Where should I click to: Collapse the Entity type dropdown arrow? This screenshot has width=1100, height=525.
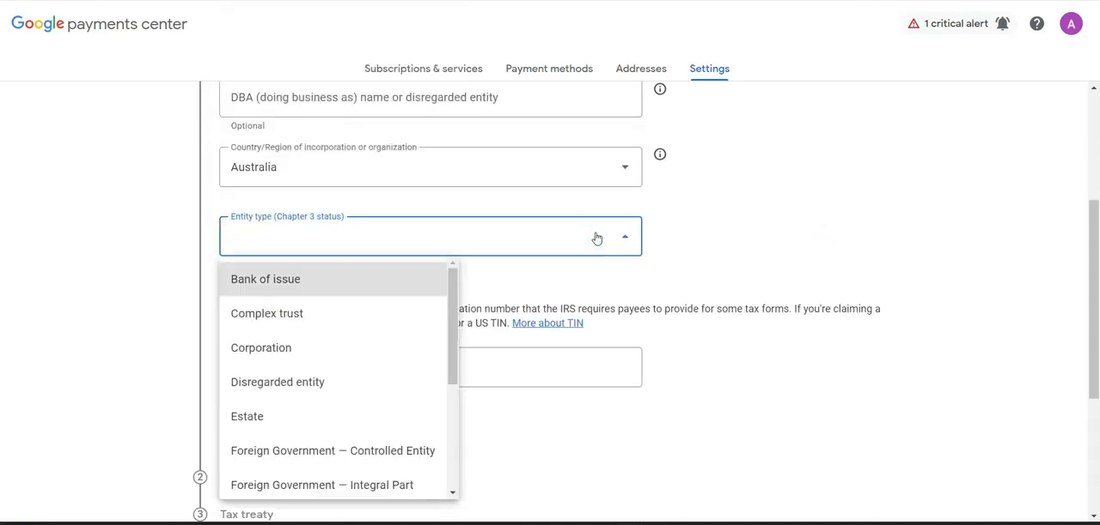coord(625,237)
